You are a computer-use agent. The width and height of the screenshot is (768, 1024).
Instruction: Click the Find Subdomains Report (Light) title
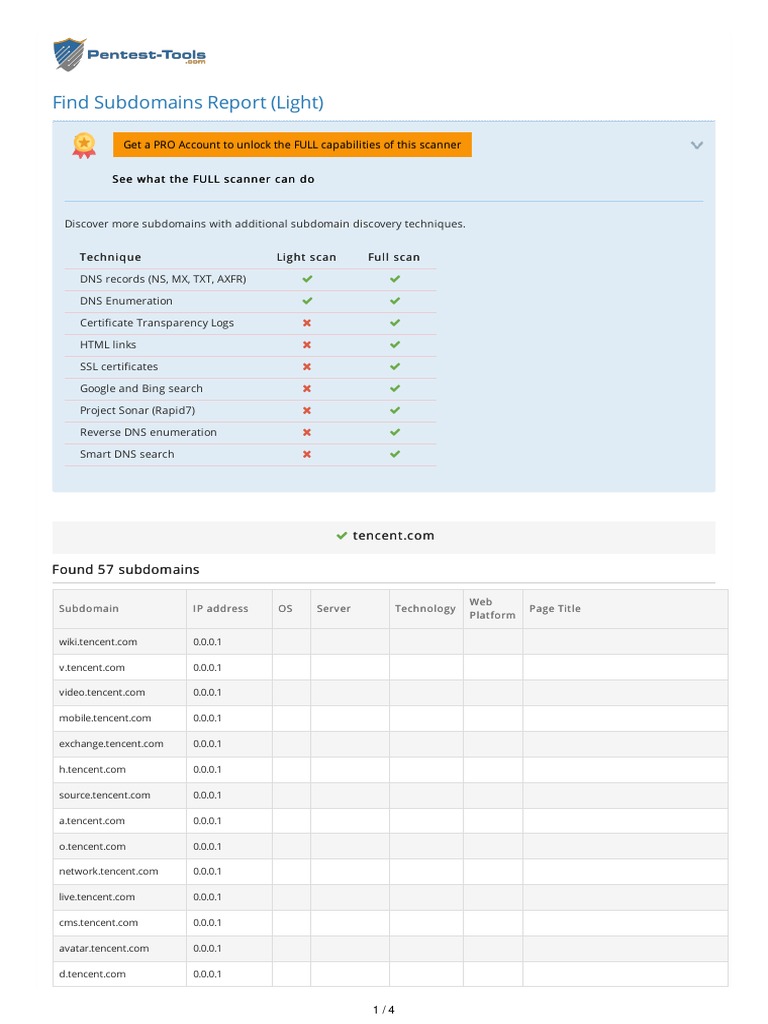tap(188, 103)
